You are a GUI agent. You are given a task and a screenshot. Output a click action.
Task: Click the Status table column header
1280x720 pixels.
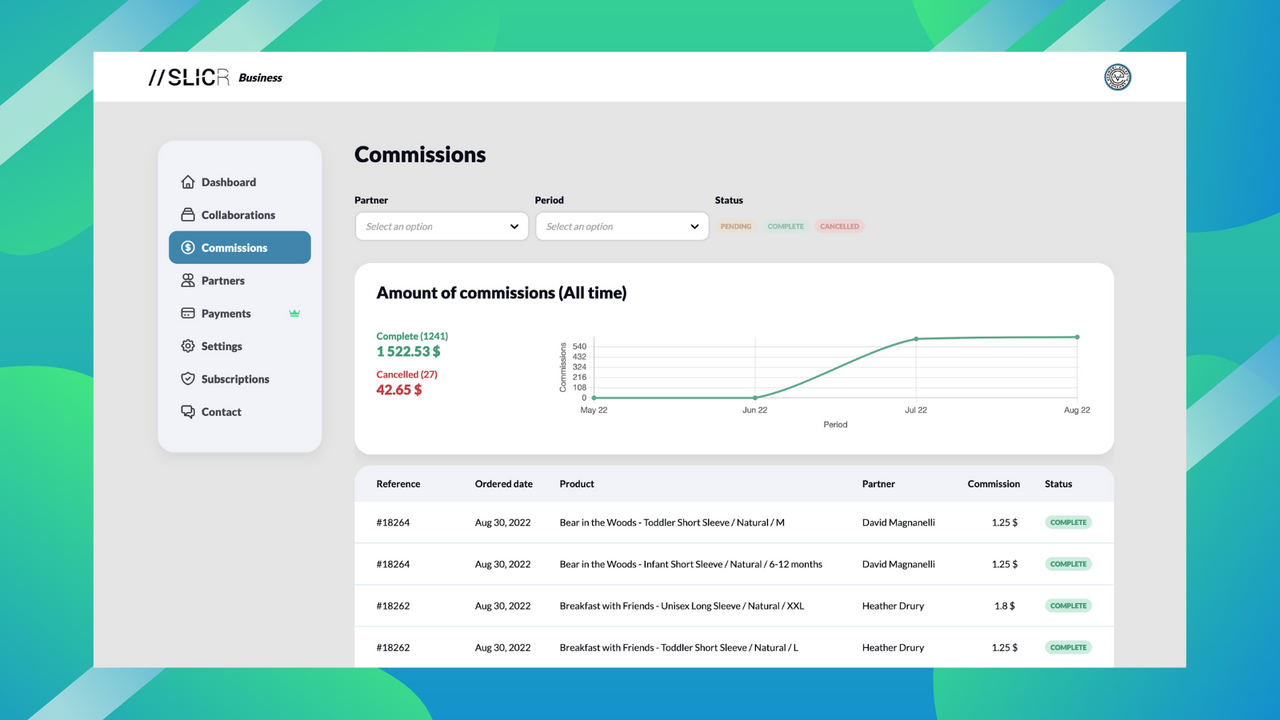pos(1058,484)
